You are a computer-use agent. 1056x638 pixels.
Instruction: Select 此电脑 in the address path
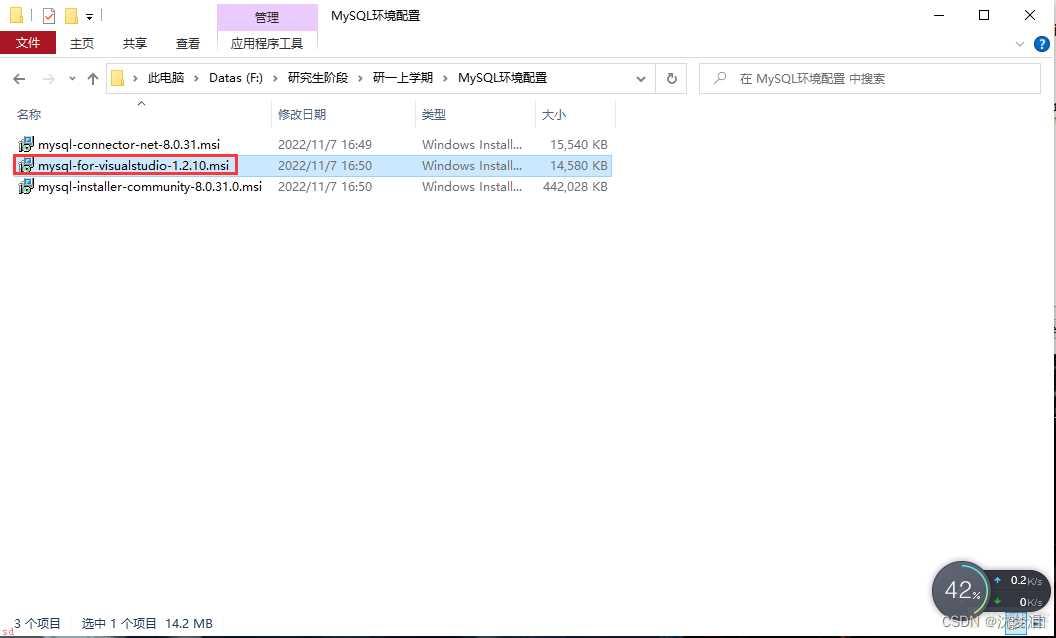(166, 78)
